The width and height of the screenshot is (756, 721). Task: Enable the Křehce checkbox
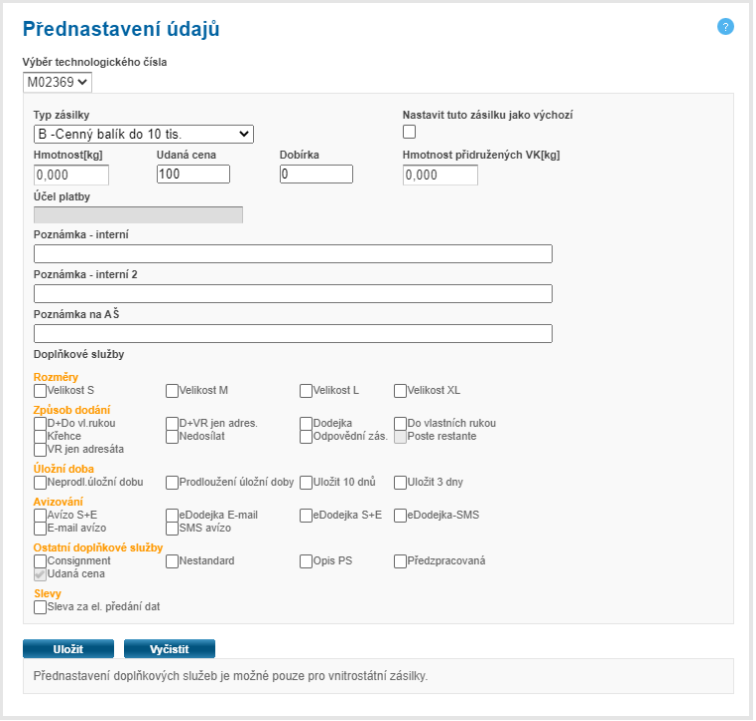pyautogui.click(x=40, y=437)
